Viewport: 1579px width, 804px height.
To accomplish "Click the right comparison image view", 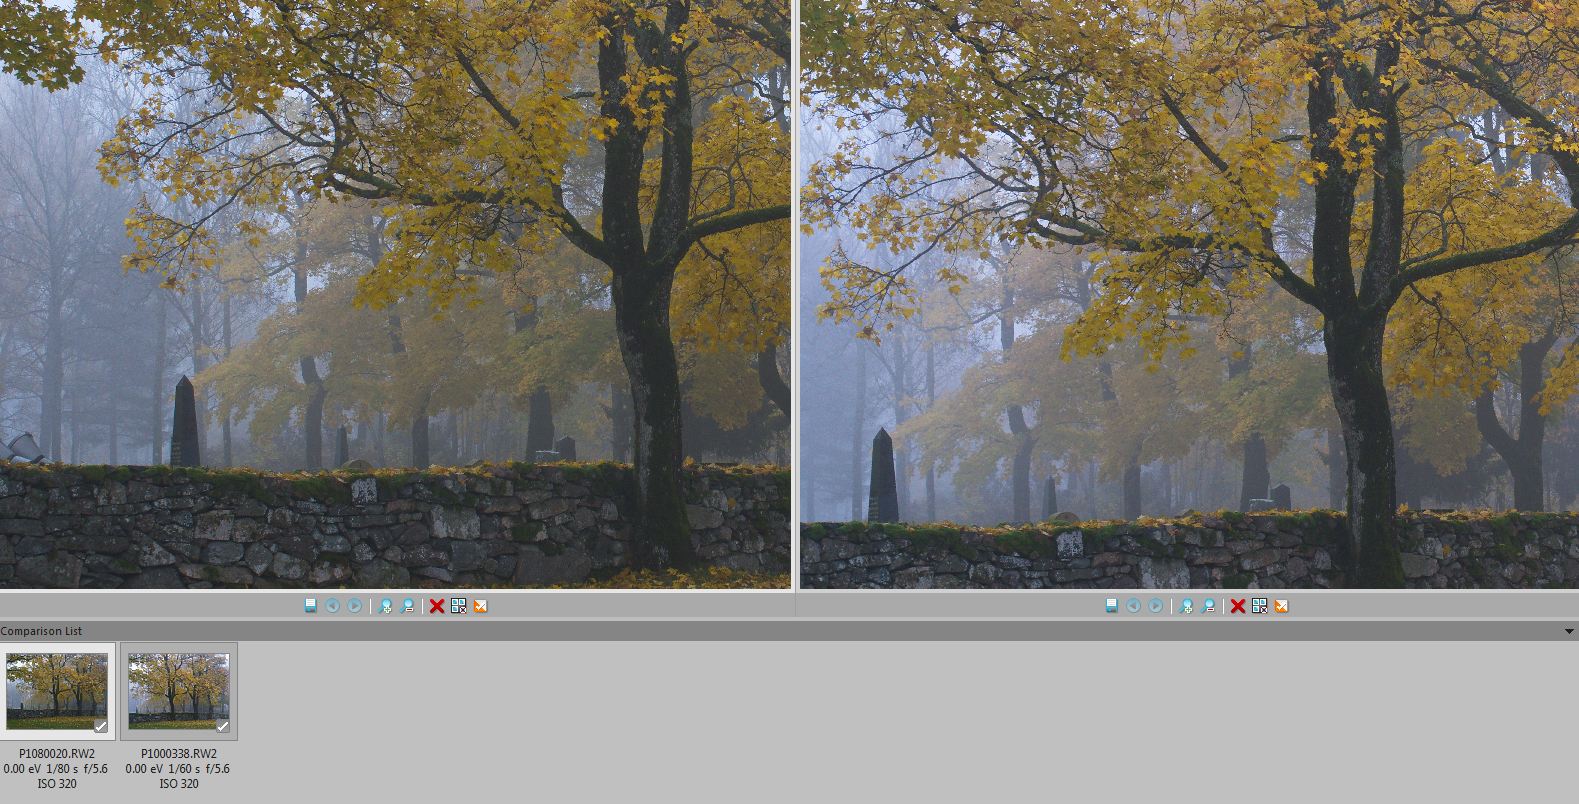I will (1189, 294).
